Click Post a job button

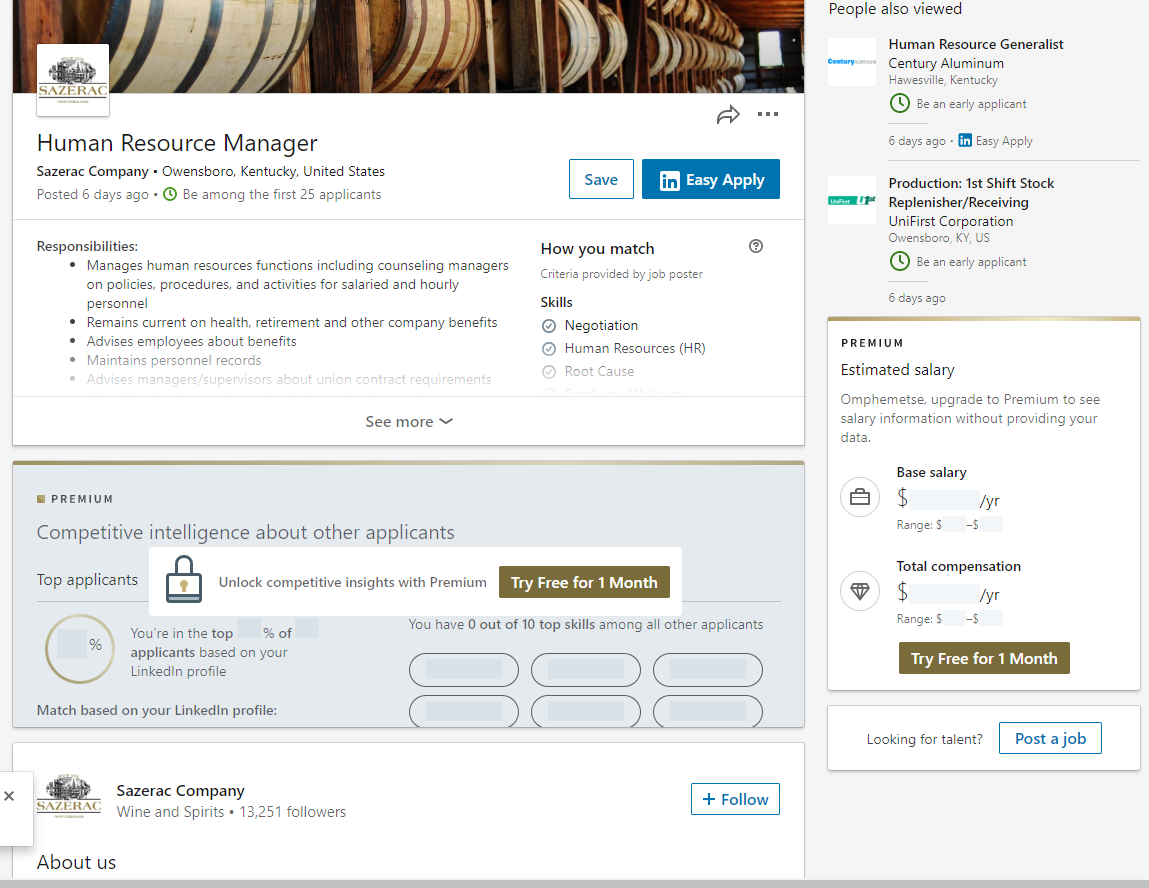[1050, 739]
